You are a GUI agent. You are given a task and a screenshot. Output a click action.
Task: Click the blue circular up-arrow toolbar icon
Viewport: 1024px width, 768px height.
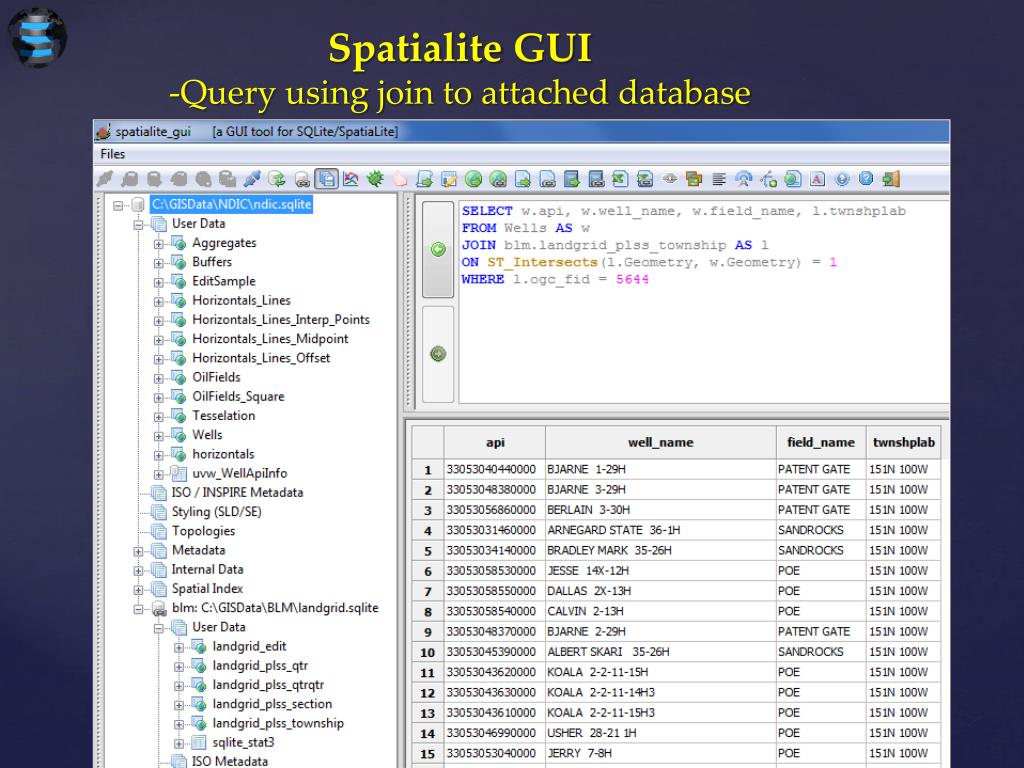point(842,178)
